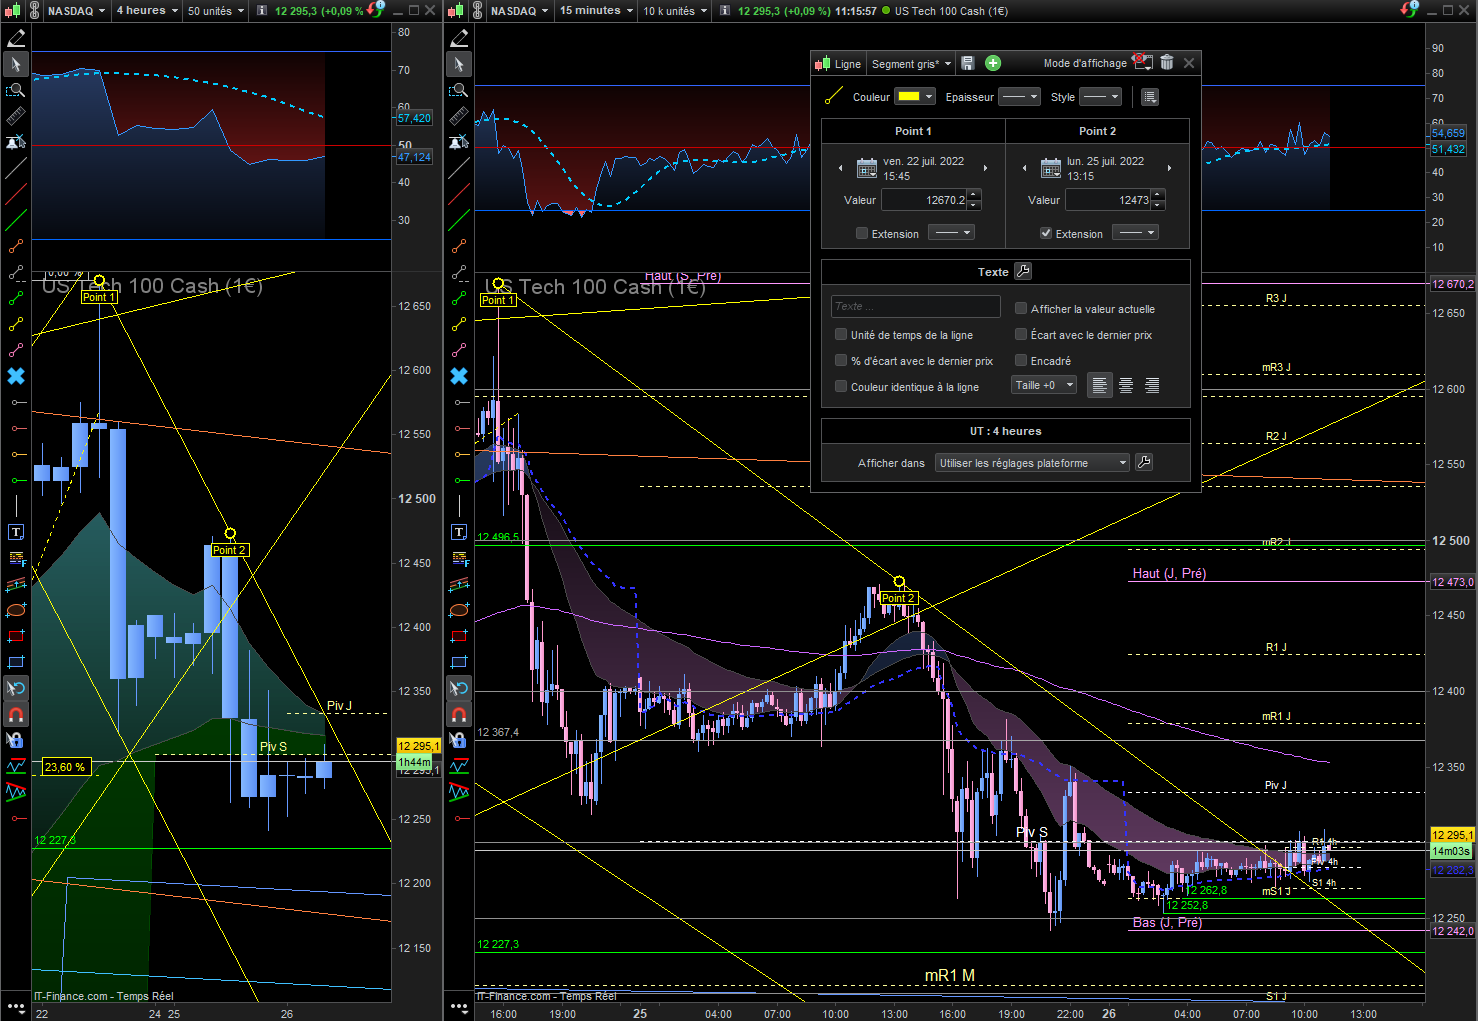Check 'Afficher la valeur actuelle'
Image resolution: width=1478 pixels, height=1021 pixels.
(x=1021, y=309)
